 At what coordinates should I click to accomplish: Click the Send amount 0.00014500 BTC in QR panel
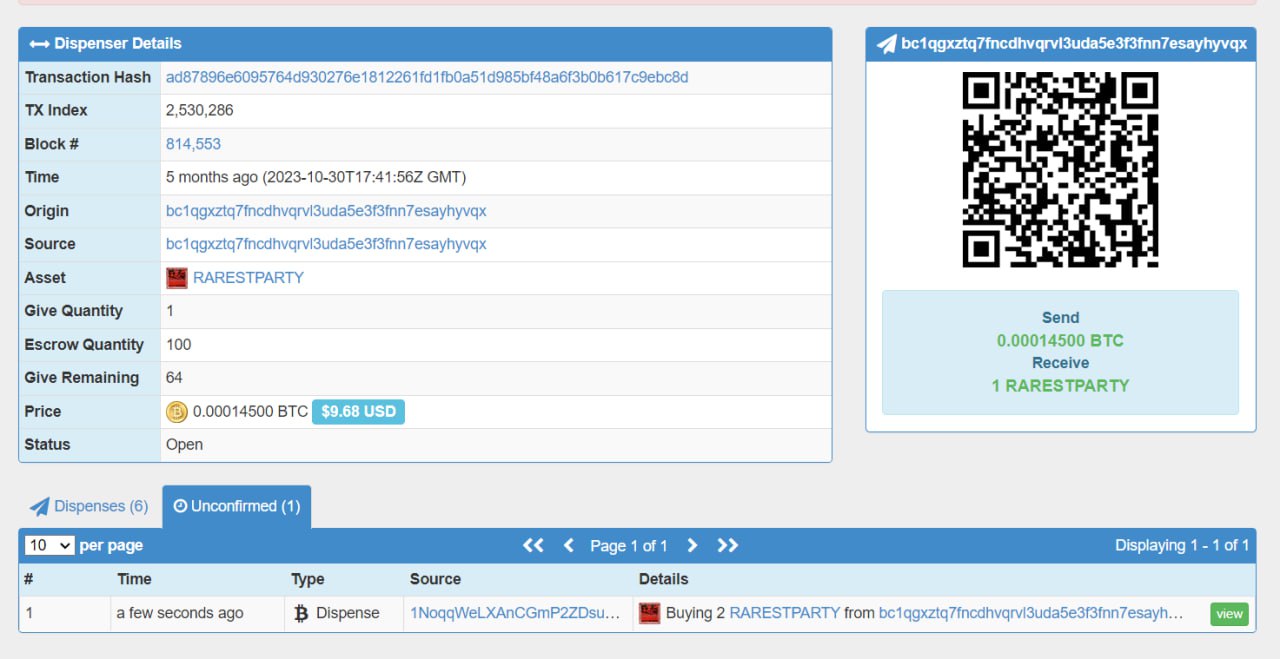click(x=1060, y=341)
